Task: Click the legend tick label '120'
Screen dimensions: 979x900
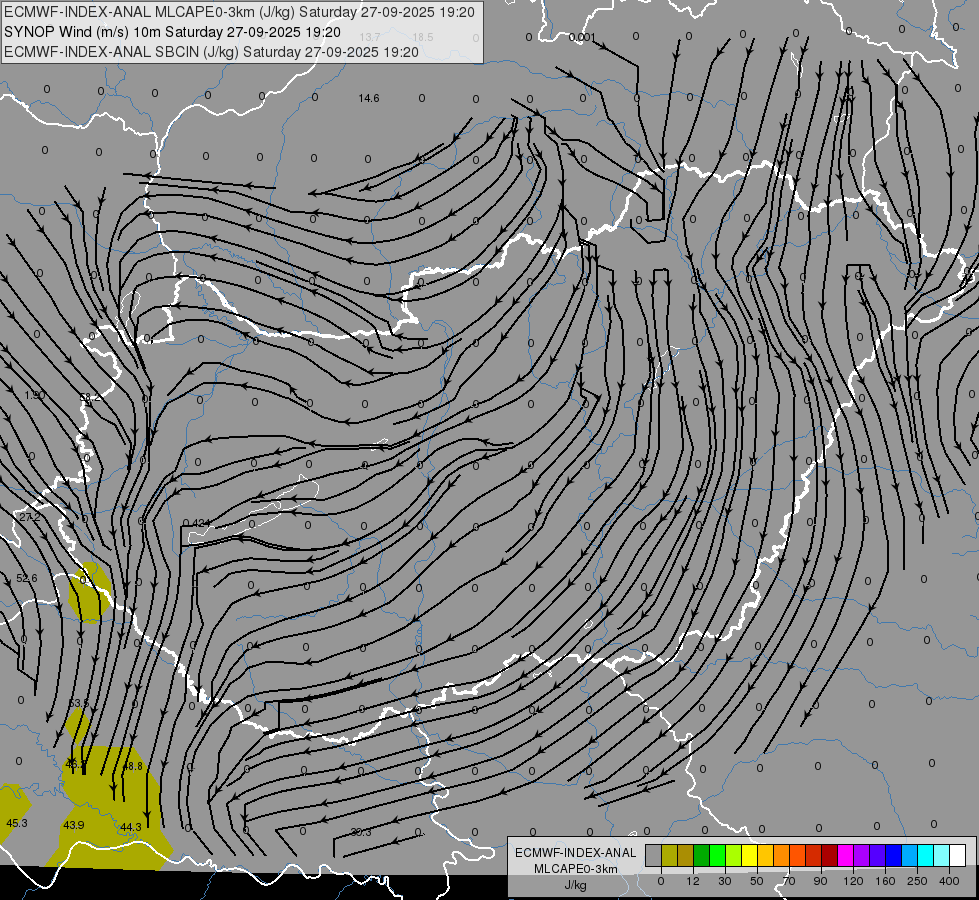Action: tap(854, 881)
